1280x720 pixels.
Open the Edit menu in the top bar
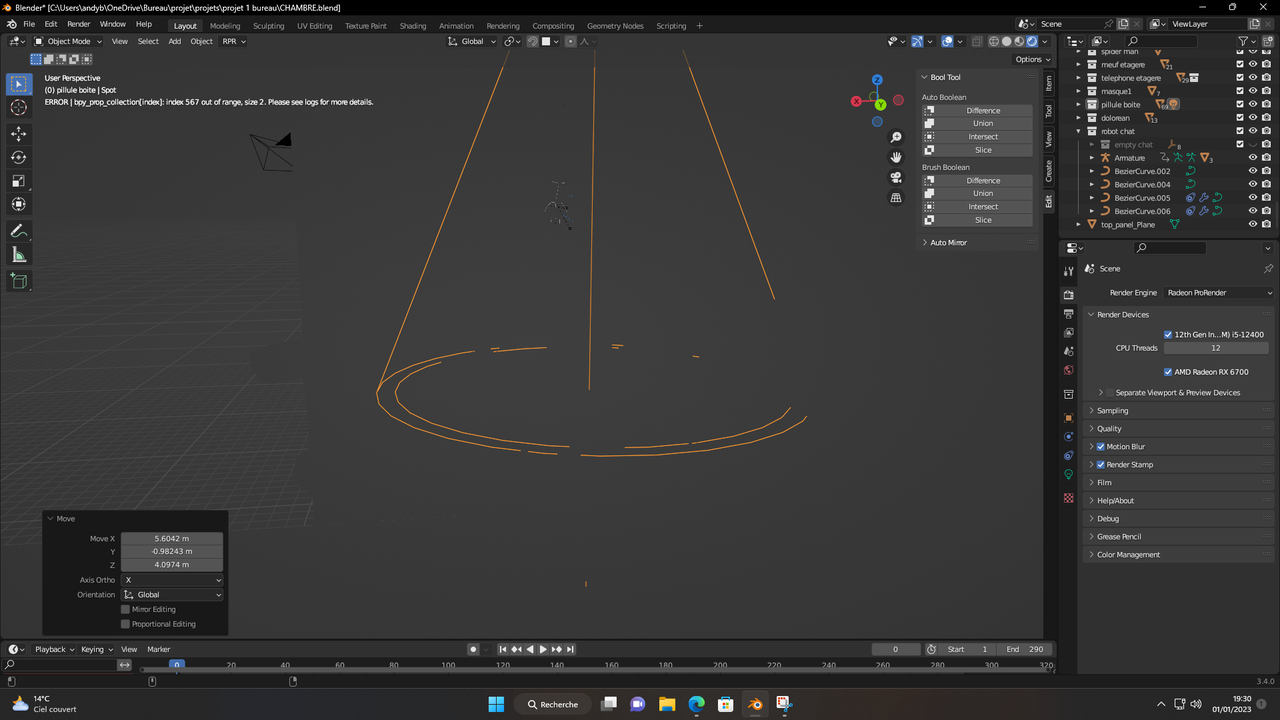coord(50,24)
